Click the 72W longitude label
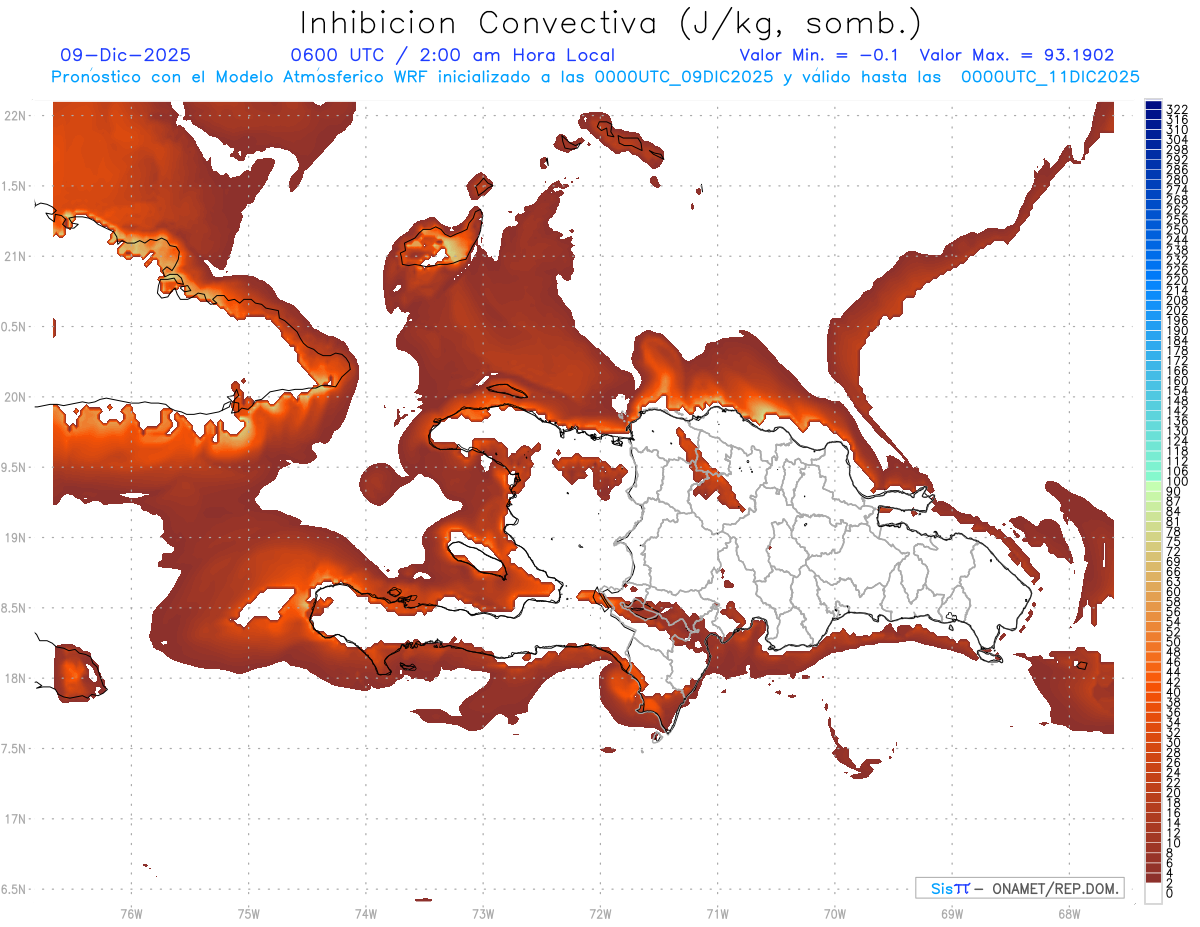Screen dimensions: 1200x927 600,913
